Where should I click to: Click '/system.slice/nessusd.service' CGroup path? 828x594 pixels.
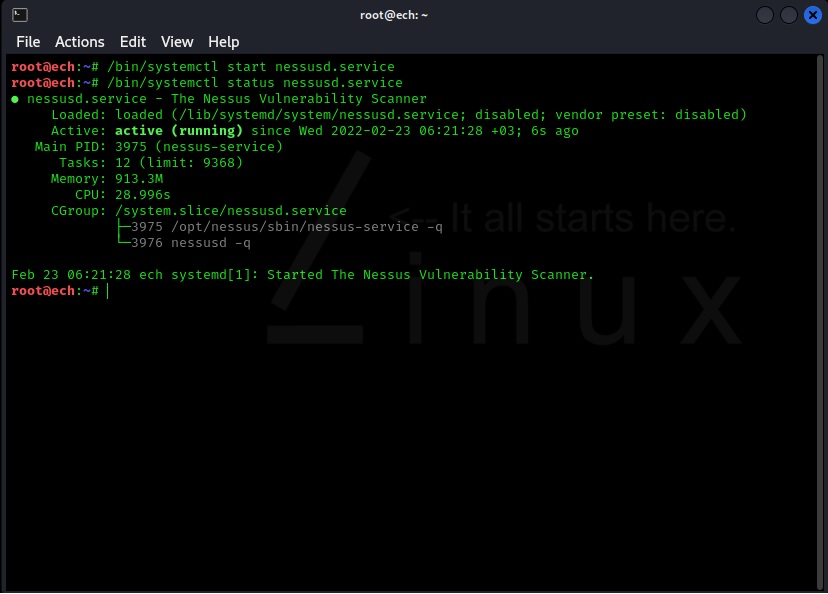(x=231, y=211)
